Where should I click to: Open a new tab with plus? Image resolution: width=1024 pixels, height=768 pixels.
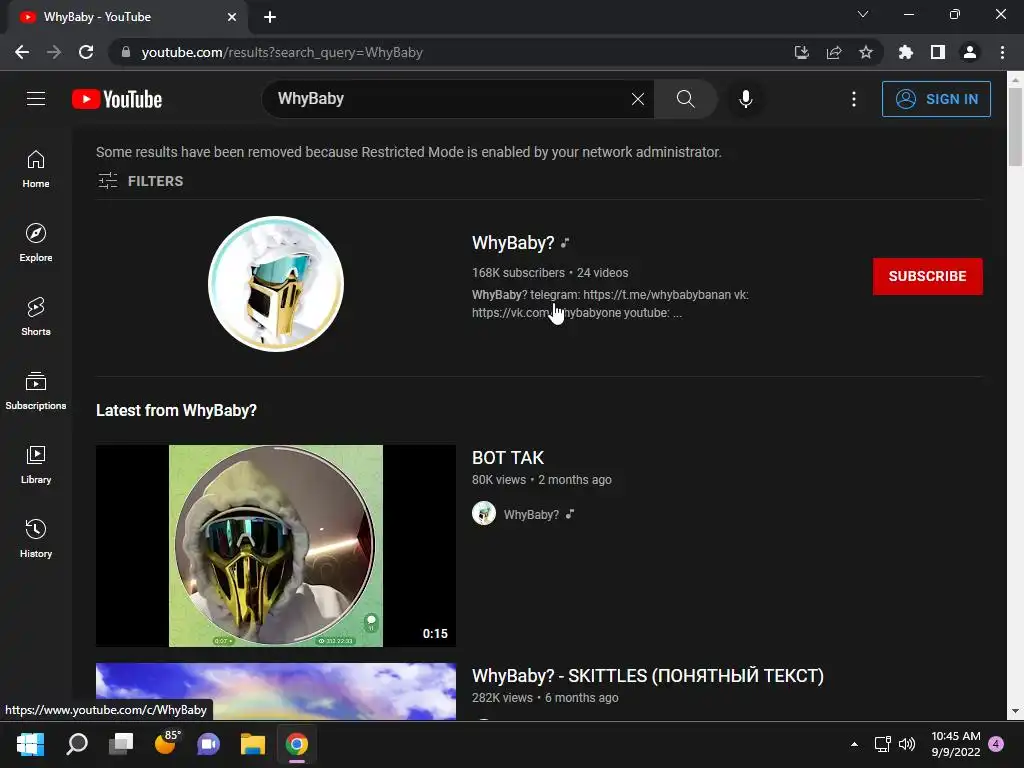[x=270, y=17]
